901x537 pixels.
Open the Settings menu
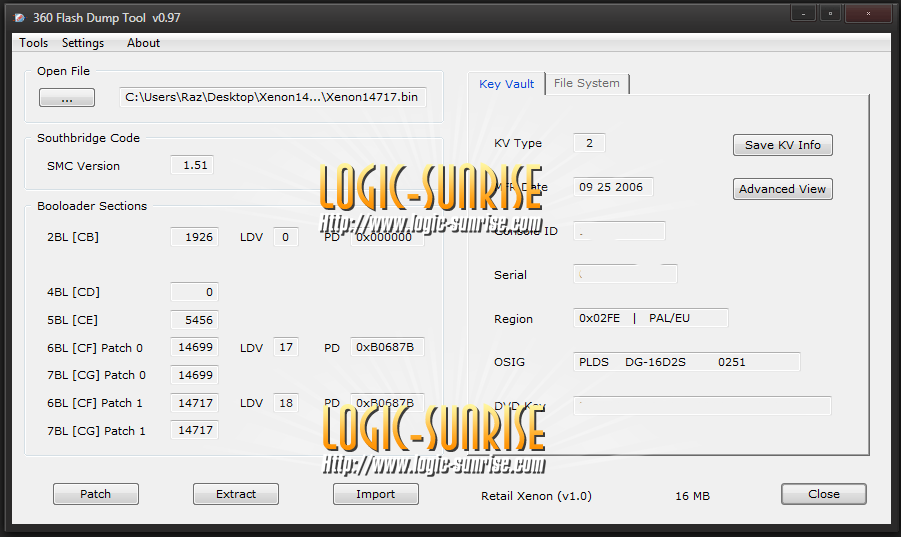83,43
